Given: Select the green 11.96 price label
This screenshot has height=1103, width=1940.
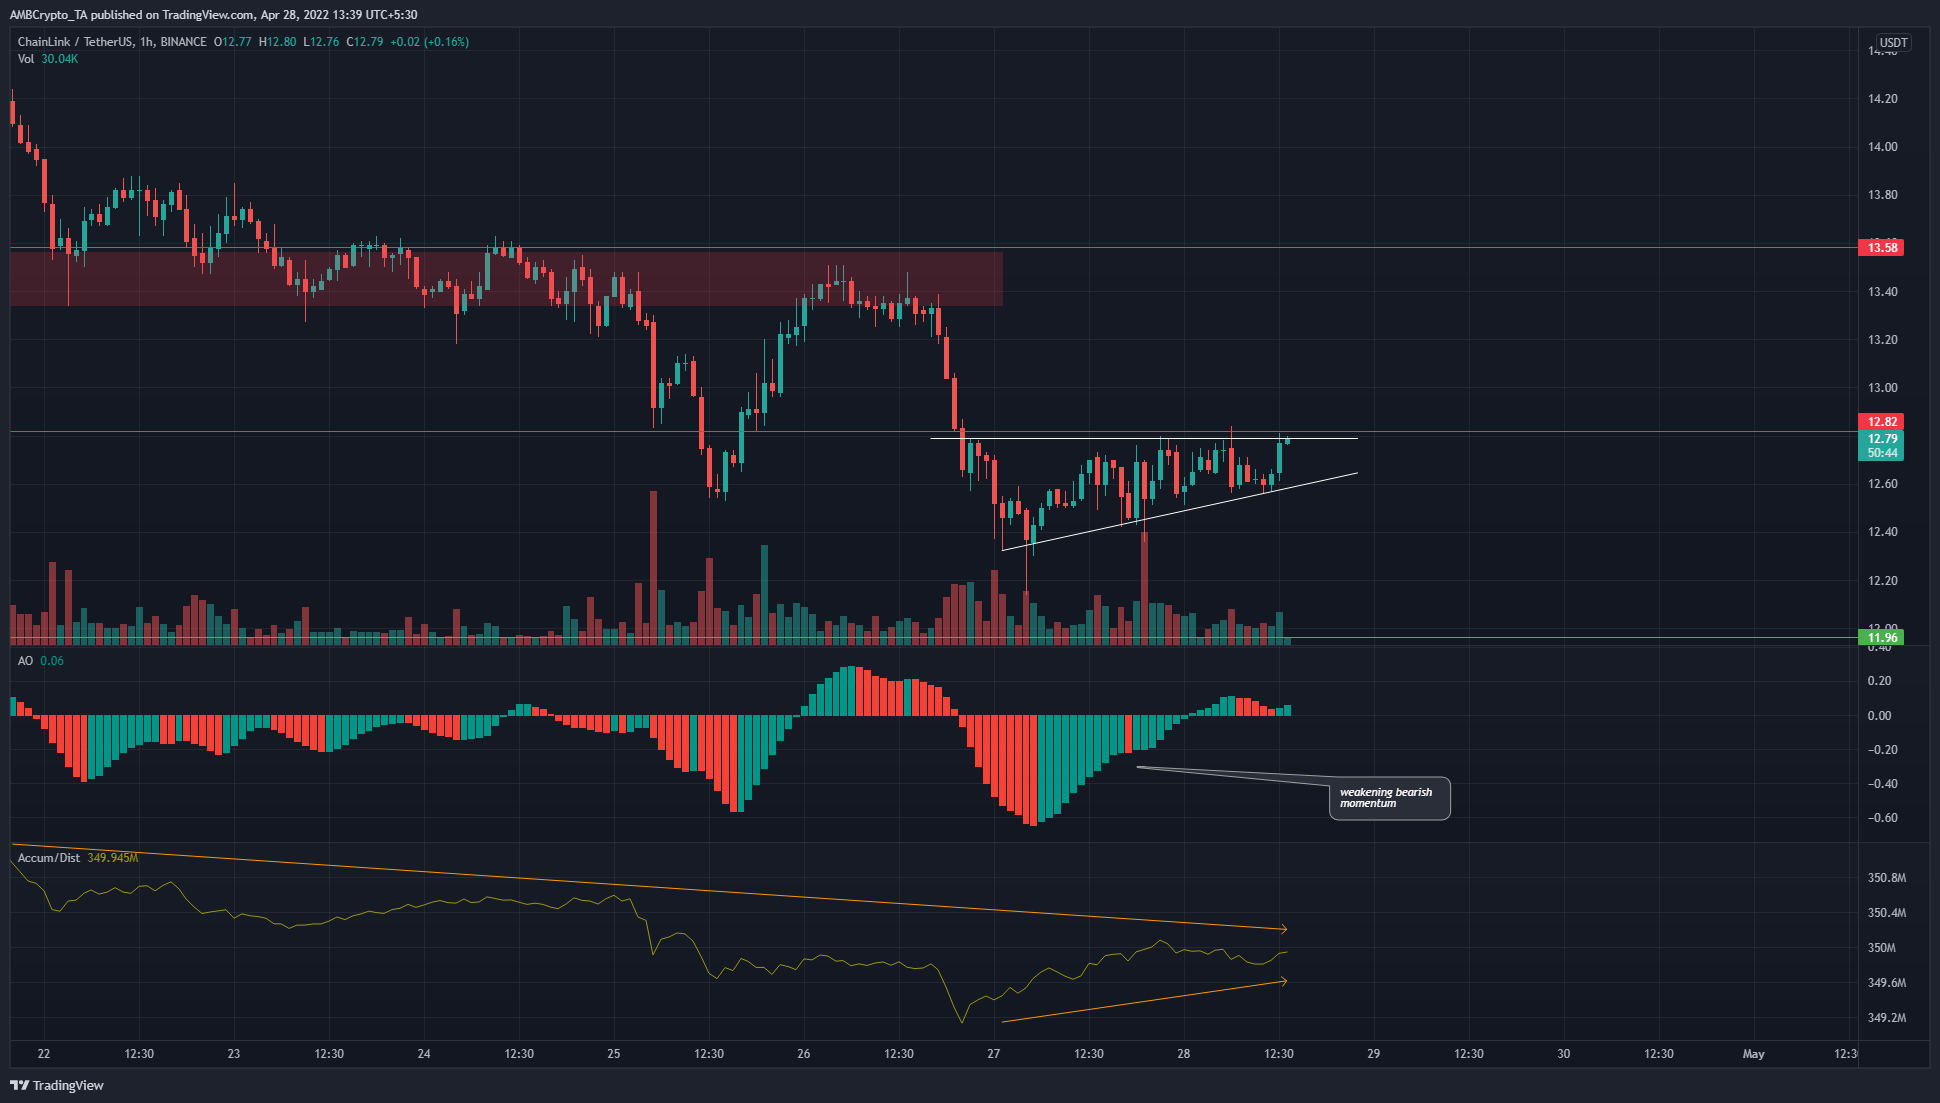Looking at the screenshot, I should click(x=1882, y=638).
